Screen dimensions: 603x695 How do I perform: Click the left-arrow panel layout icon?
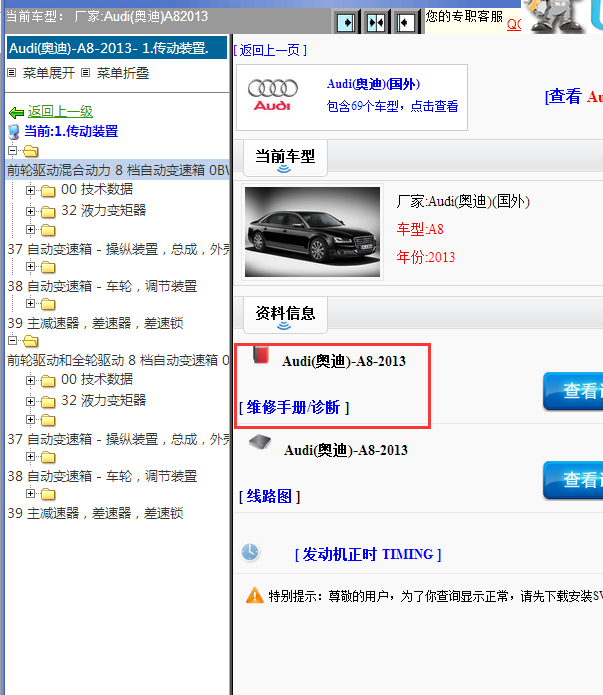click(405, 22)
